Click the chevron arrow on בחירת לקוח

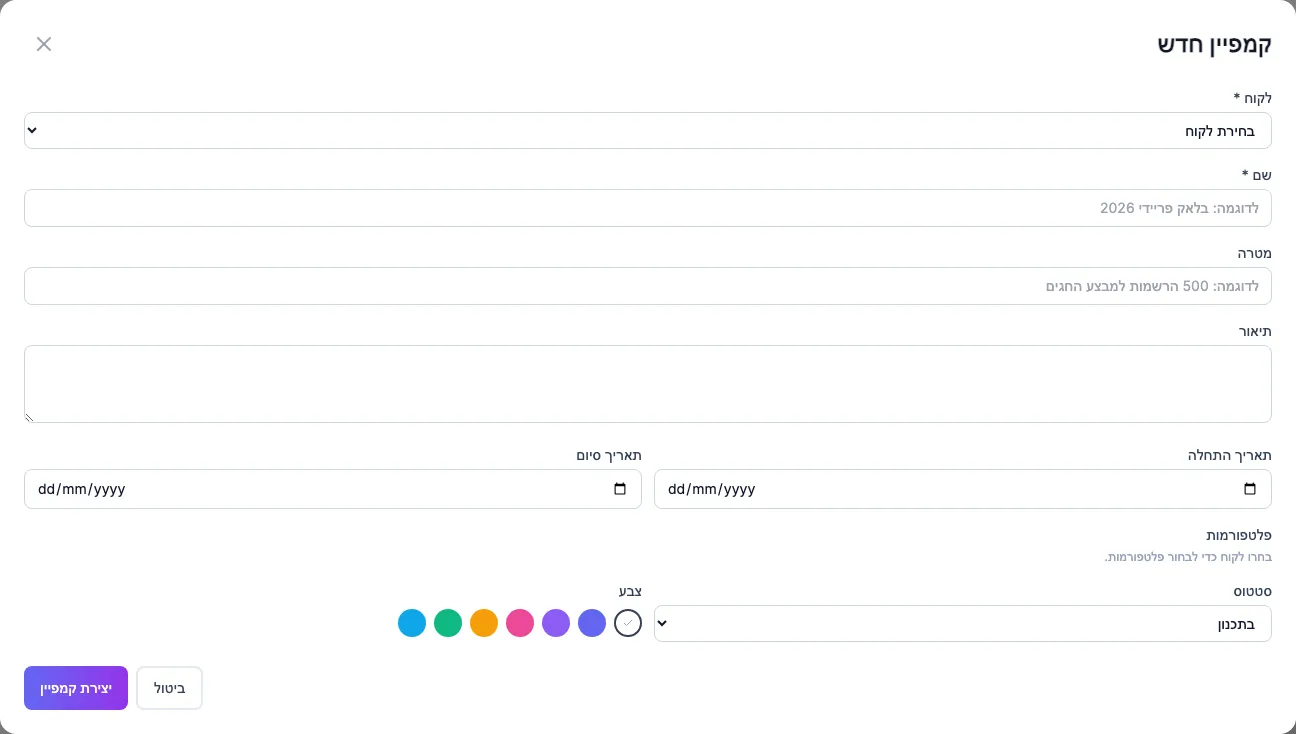click(x=32, y=130)
